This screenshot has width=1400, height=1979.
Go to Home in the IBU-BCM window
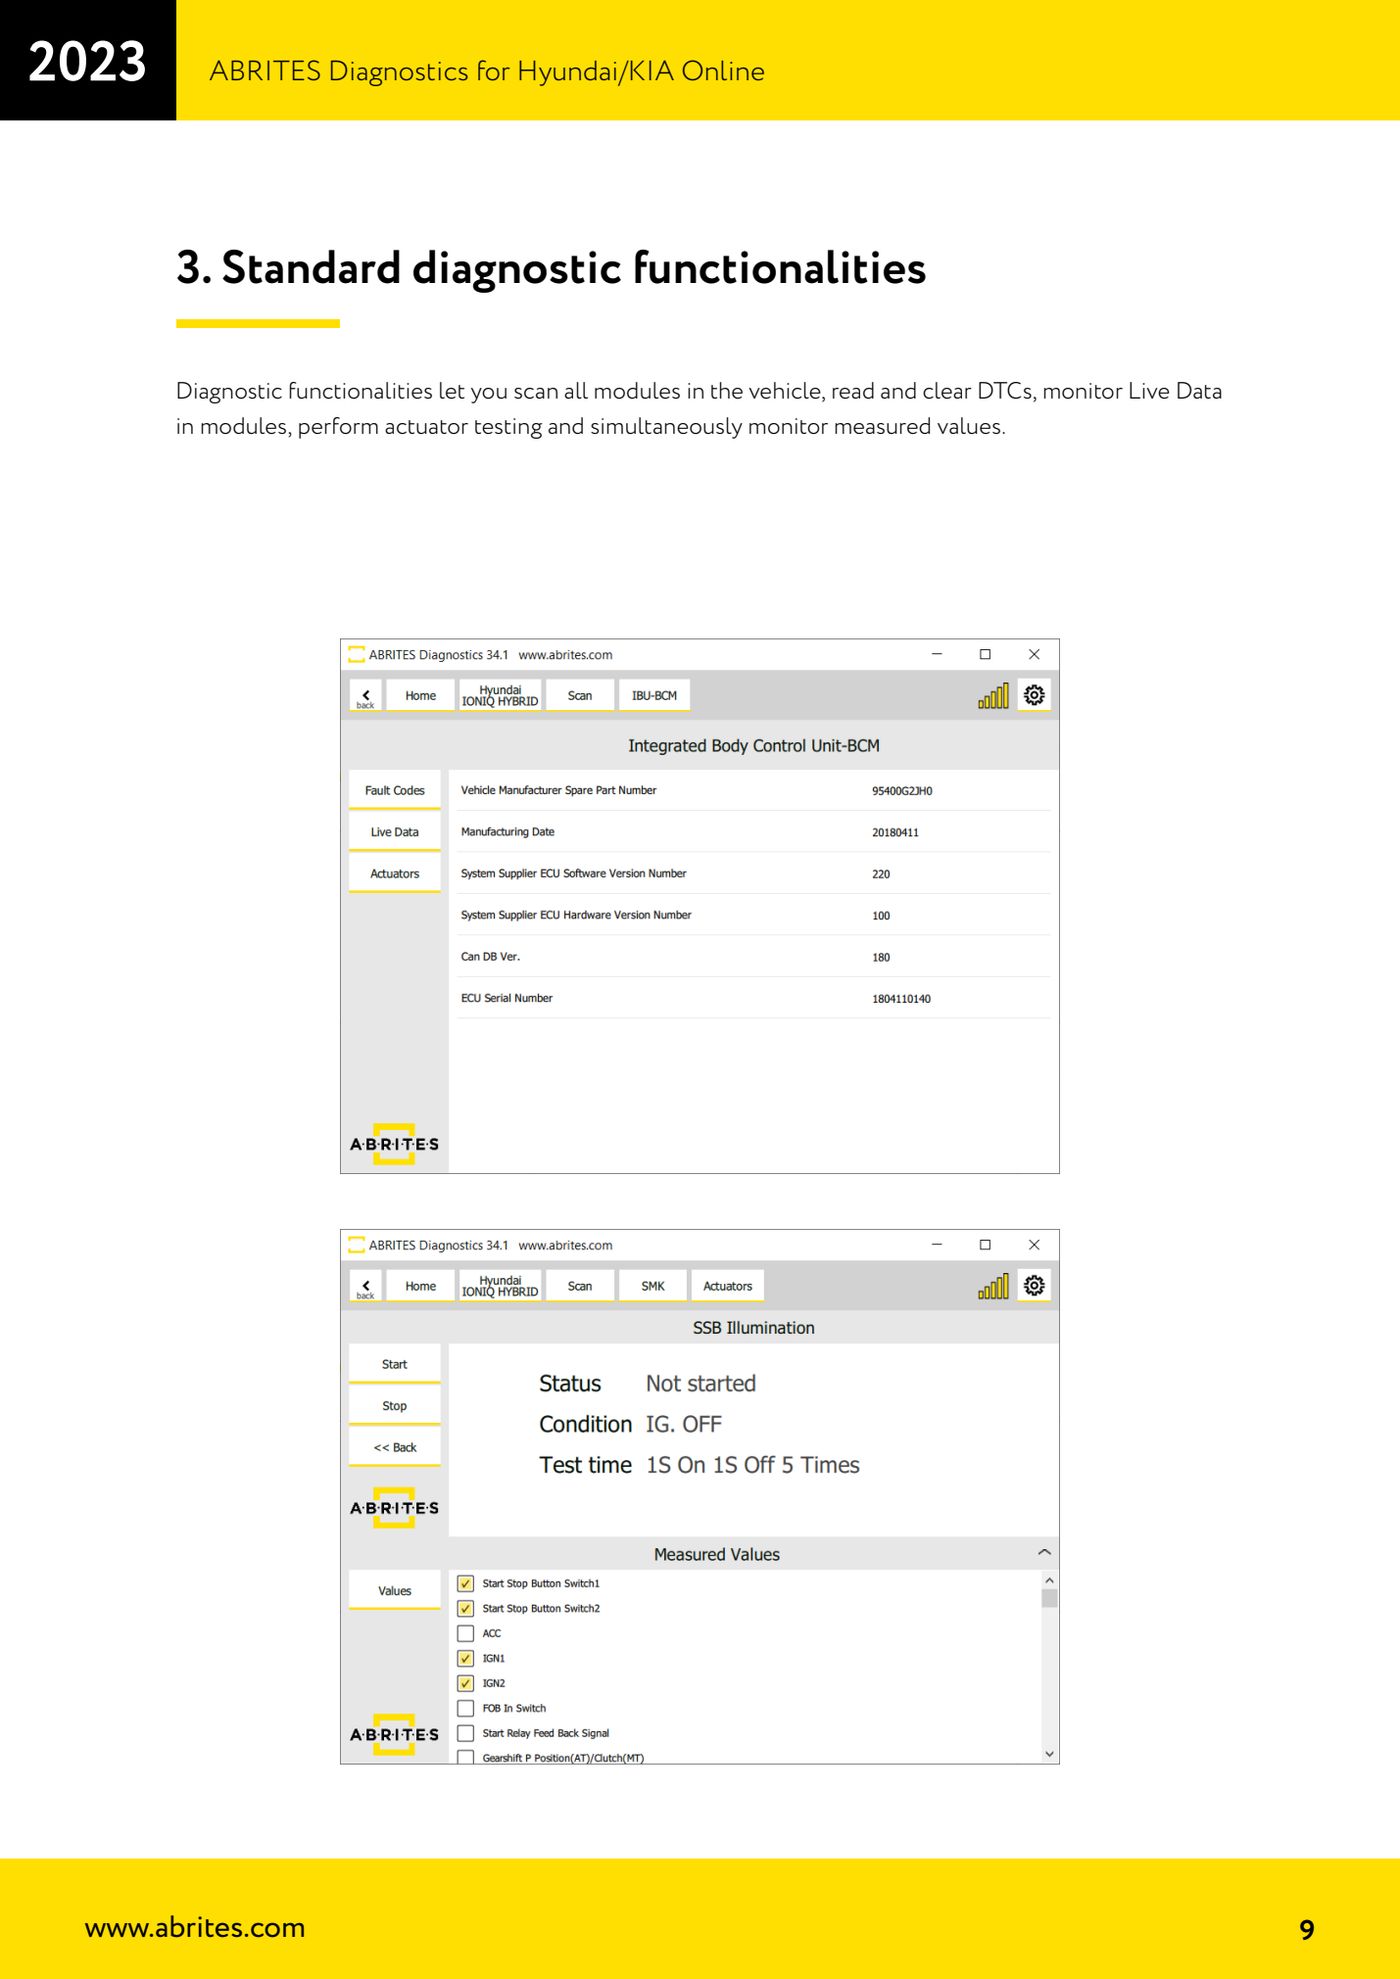(420, 696)
